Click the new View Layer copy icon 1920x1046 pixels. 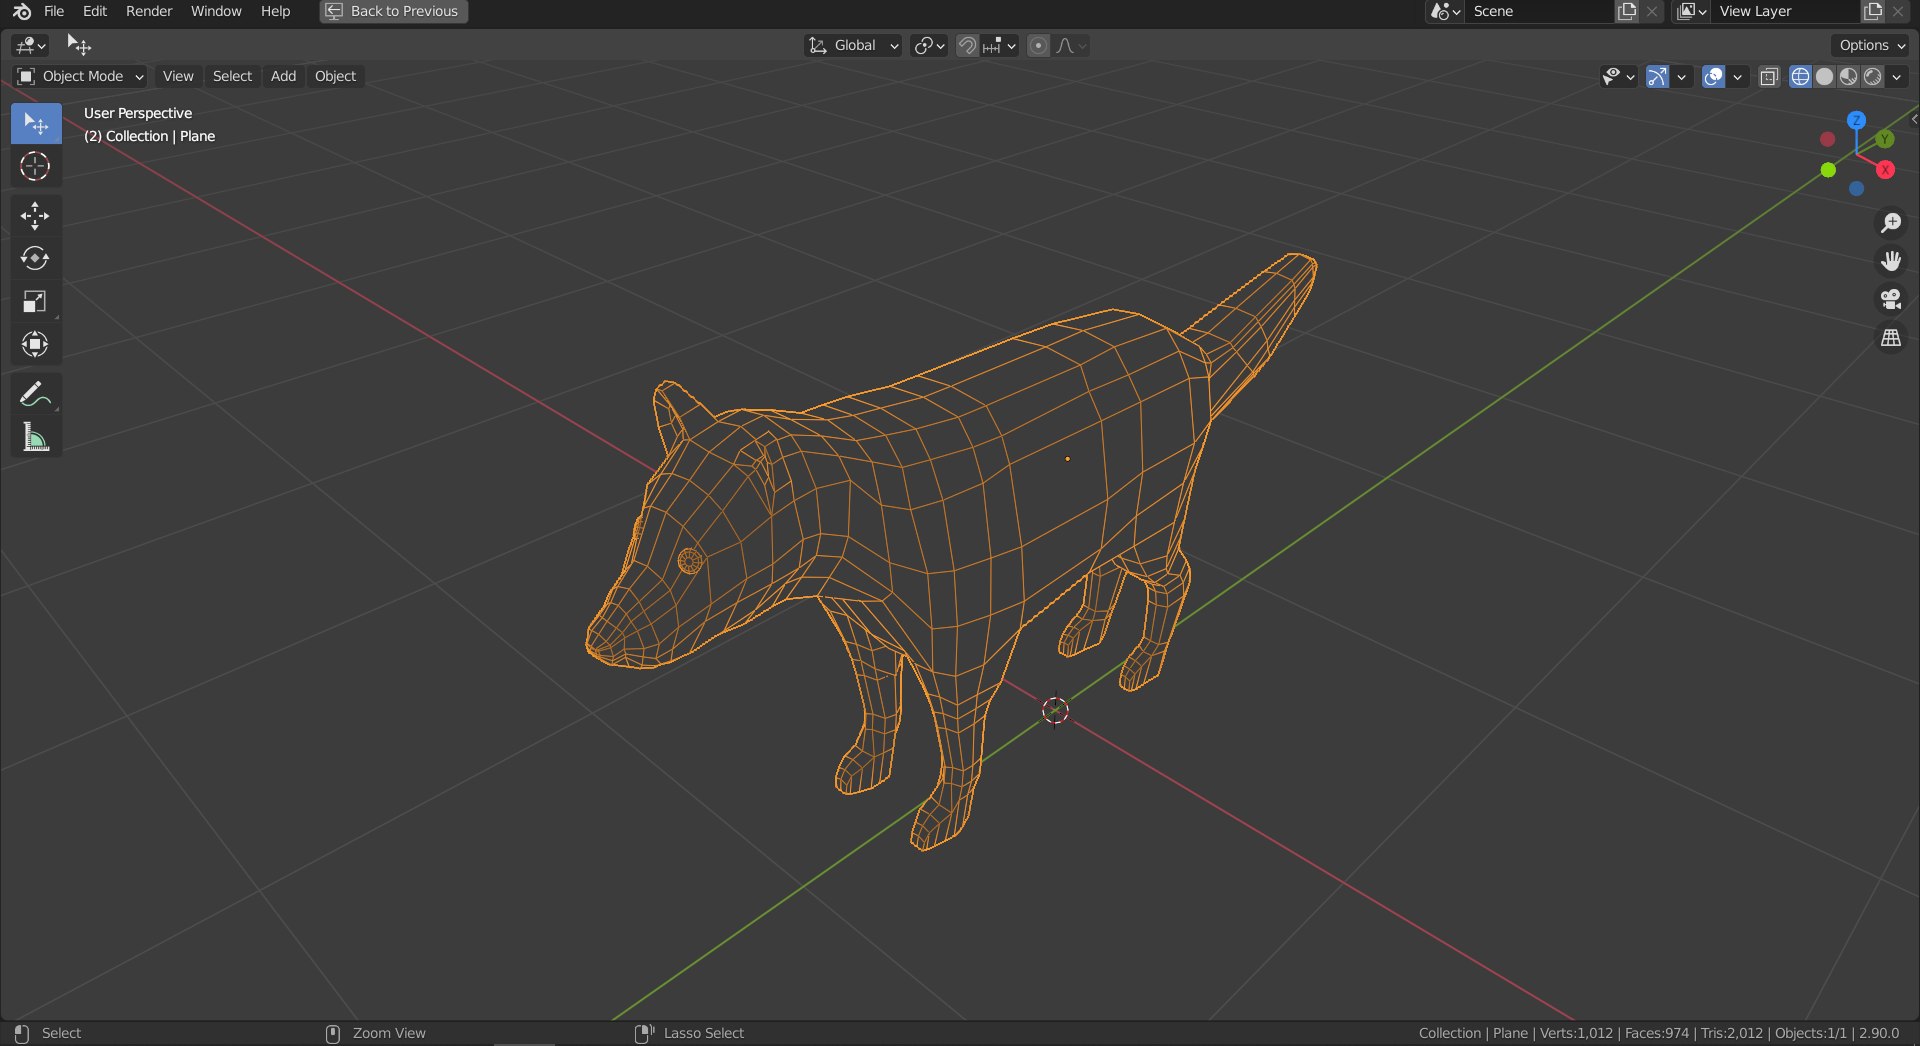point(1873,11)
